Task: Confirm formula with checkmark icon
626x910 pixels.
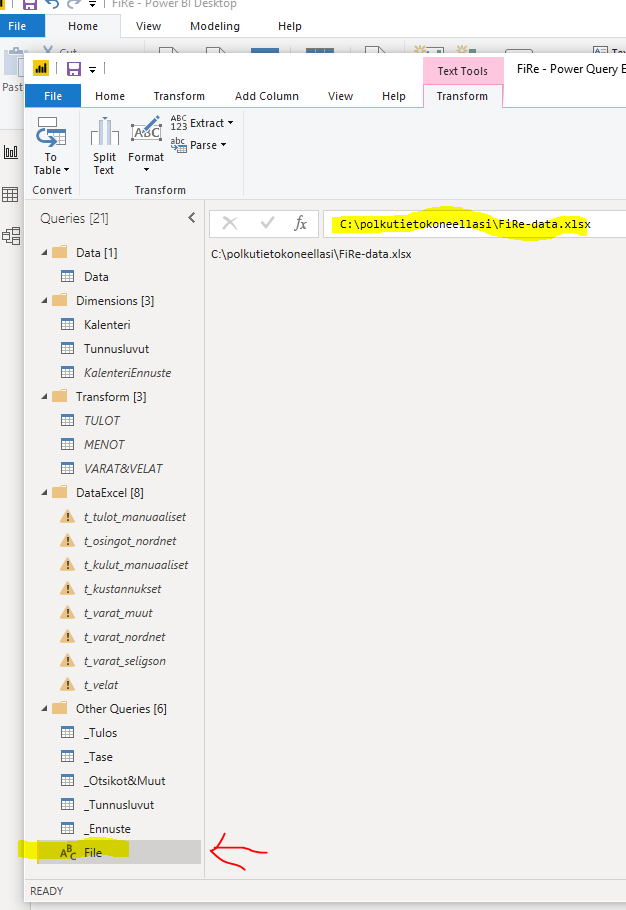Action: click(267, 223)
